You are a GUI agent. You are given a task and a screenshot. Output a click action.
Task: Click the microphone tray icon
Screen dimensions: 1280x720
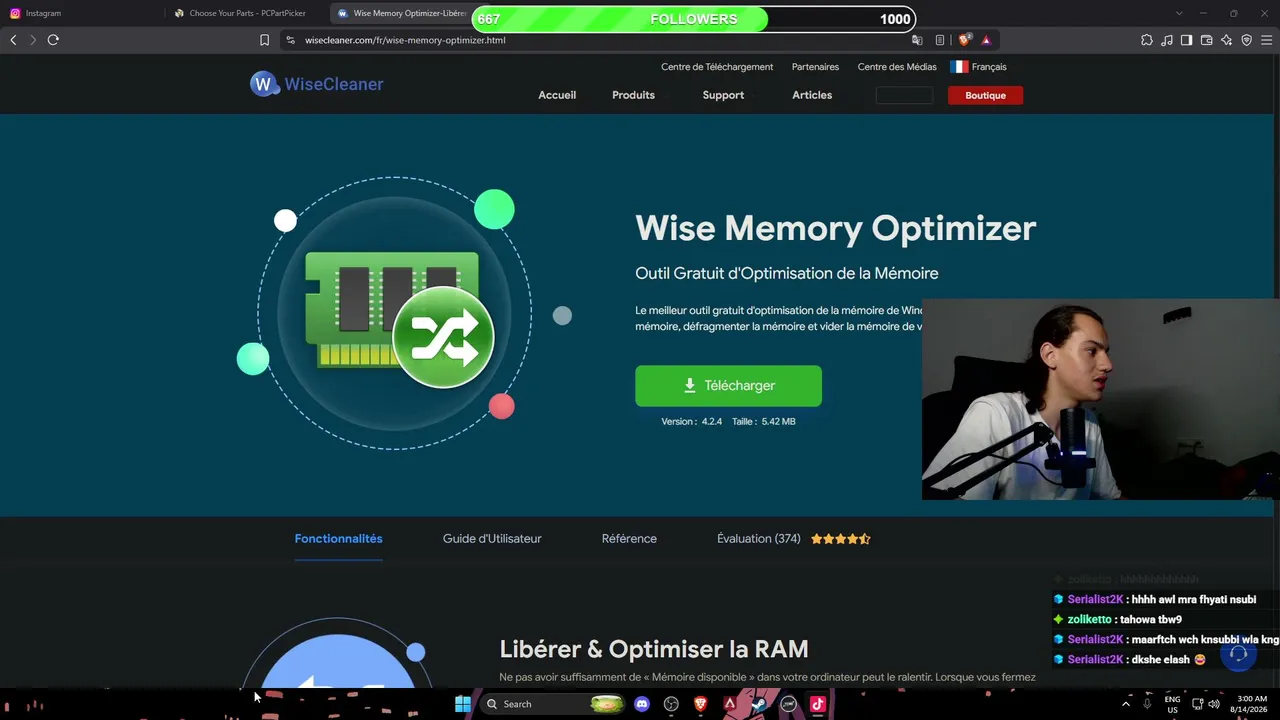(1147, 704)
